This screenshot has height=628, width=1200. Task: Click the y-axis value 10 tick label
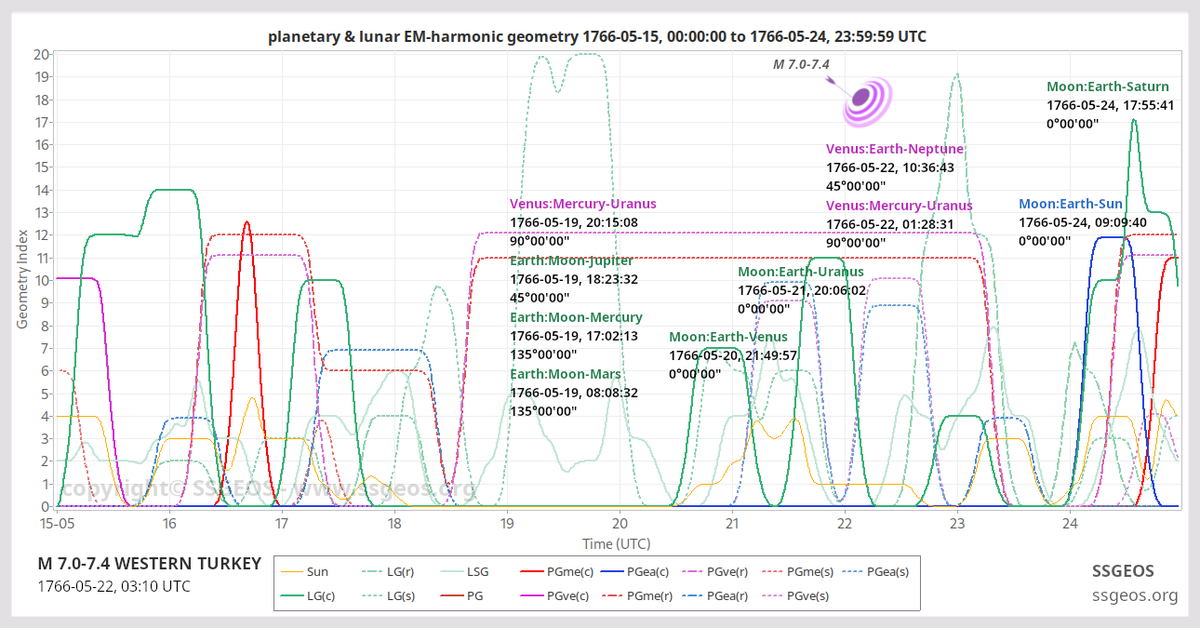[x=42, y=280]
